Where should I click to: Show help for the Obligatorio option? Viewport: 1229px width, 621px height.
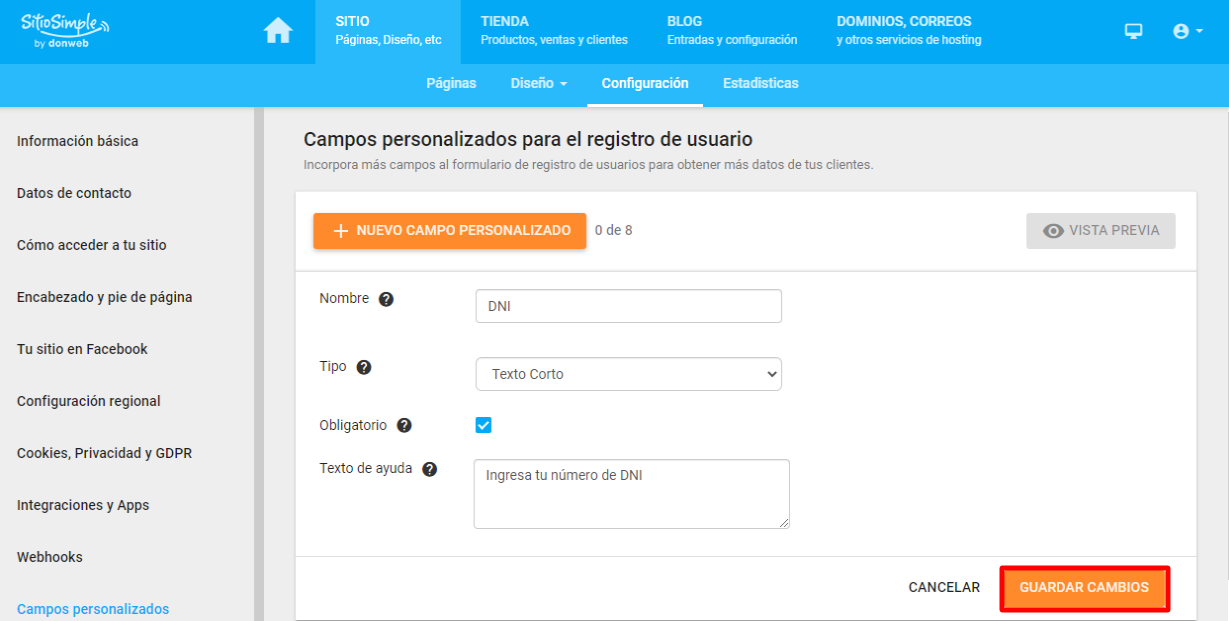click(404, 425)
